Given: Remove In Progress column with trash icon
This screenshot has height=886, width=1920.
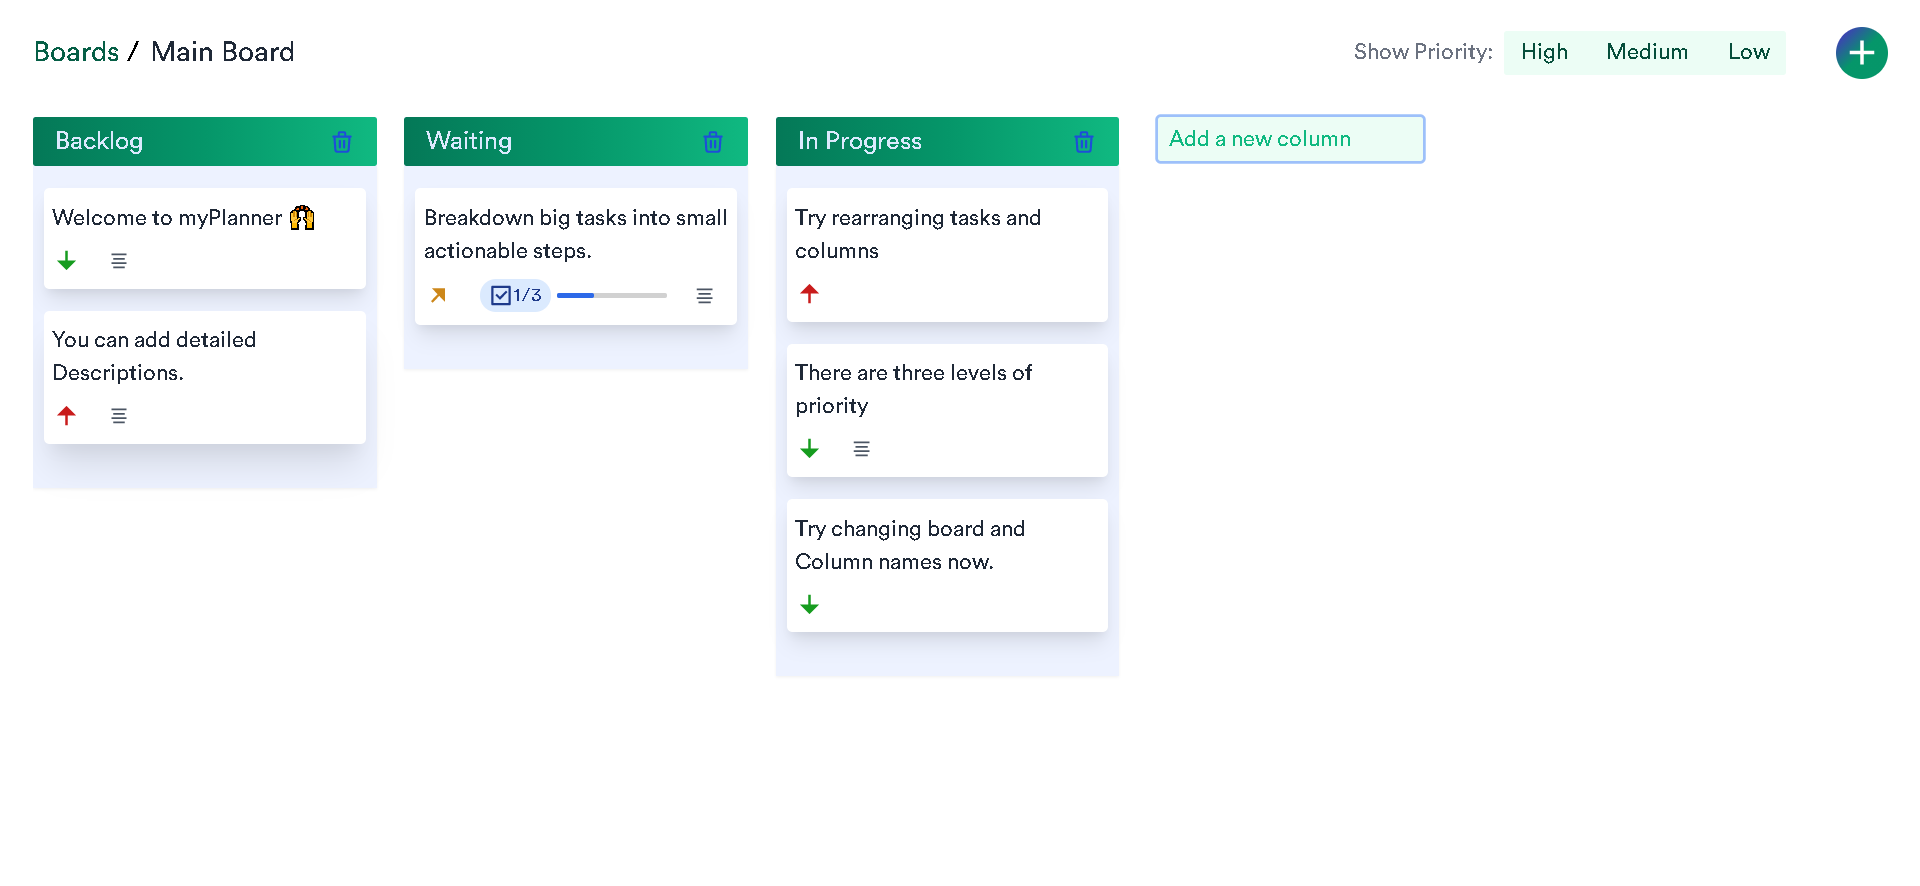Looking at the screenshot, I should (x=1084, y=142).
